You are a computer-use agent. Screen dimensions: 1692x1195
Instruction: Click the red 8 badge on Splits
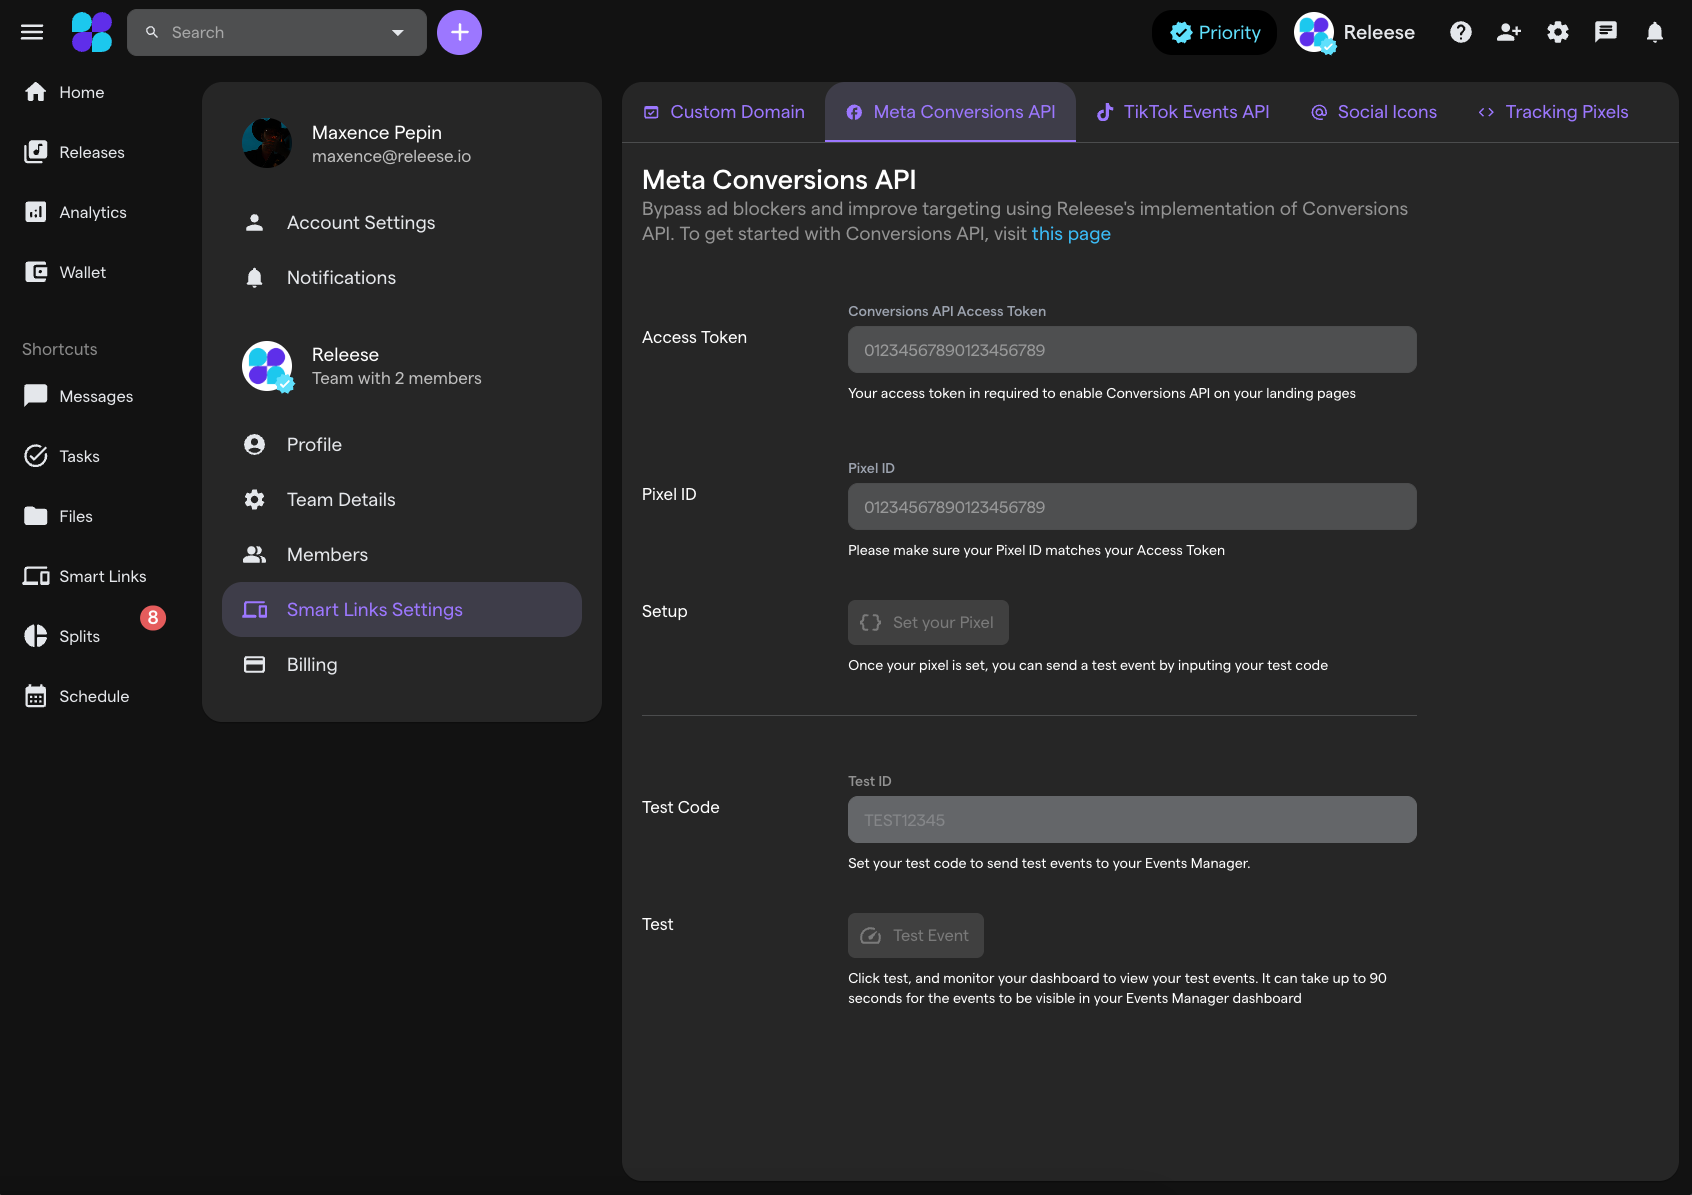[153, 618]
